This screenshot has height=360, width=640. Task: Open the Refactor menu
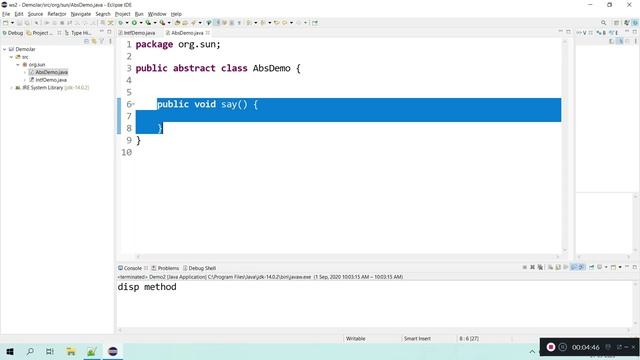pos(57,14)
